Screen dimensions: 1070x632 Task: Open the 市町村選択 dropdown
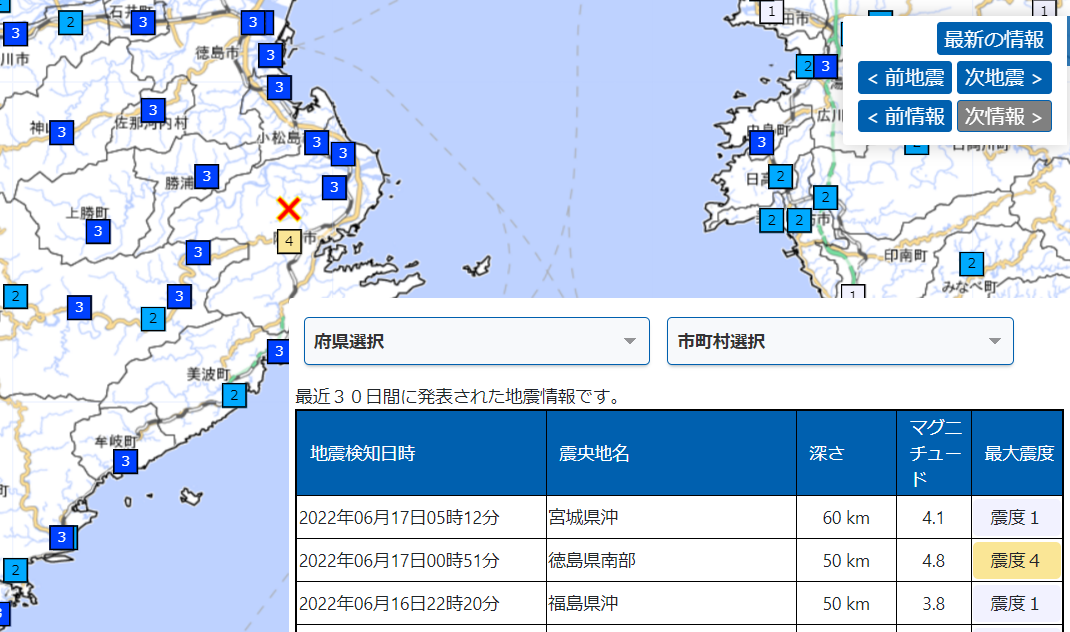[840, 341]
